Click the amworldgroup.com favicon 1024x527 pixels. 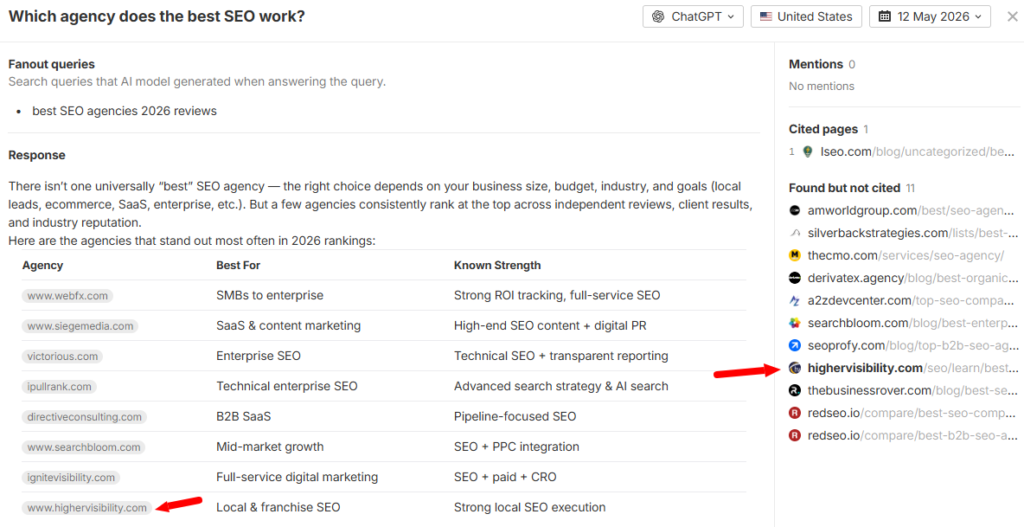pos(795,210)
